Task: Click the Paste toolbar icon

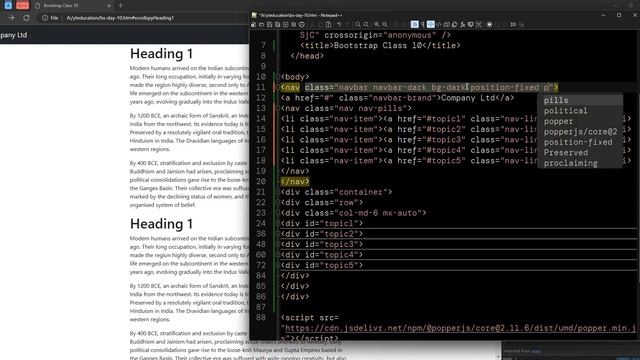Action: (x=328, y=24)
